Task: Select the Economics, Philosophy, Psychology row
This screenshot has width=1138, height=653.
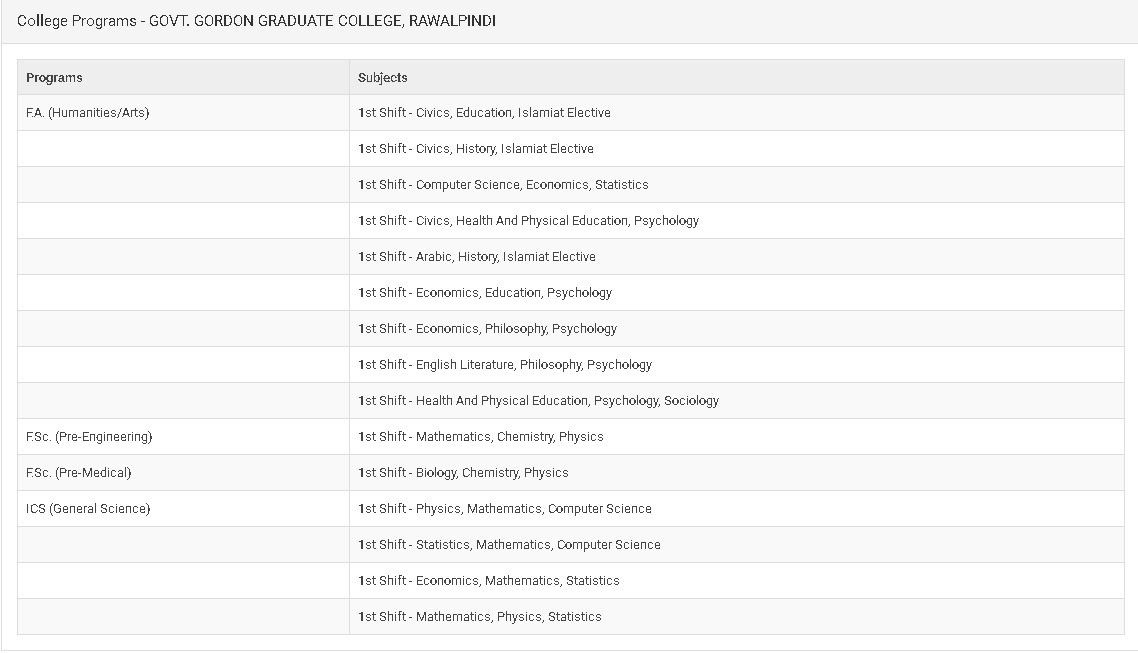Action: (x=487, y=329)
